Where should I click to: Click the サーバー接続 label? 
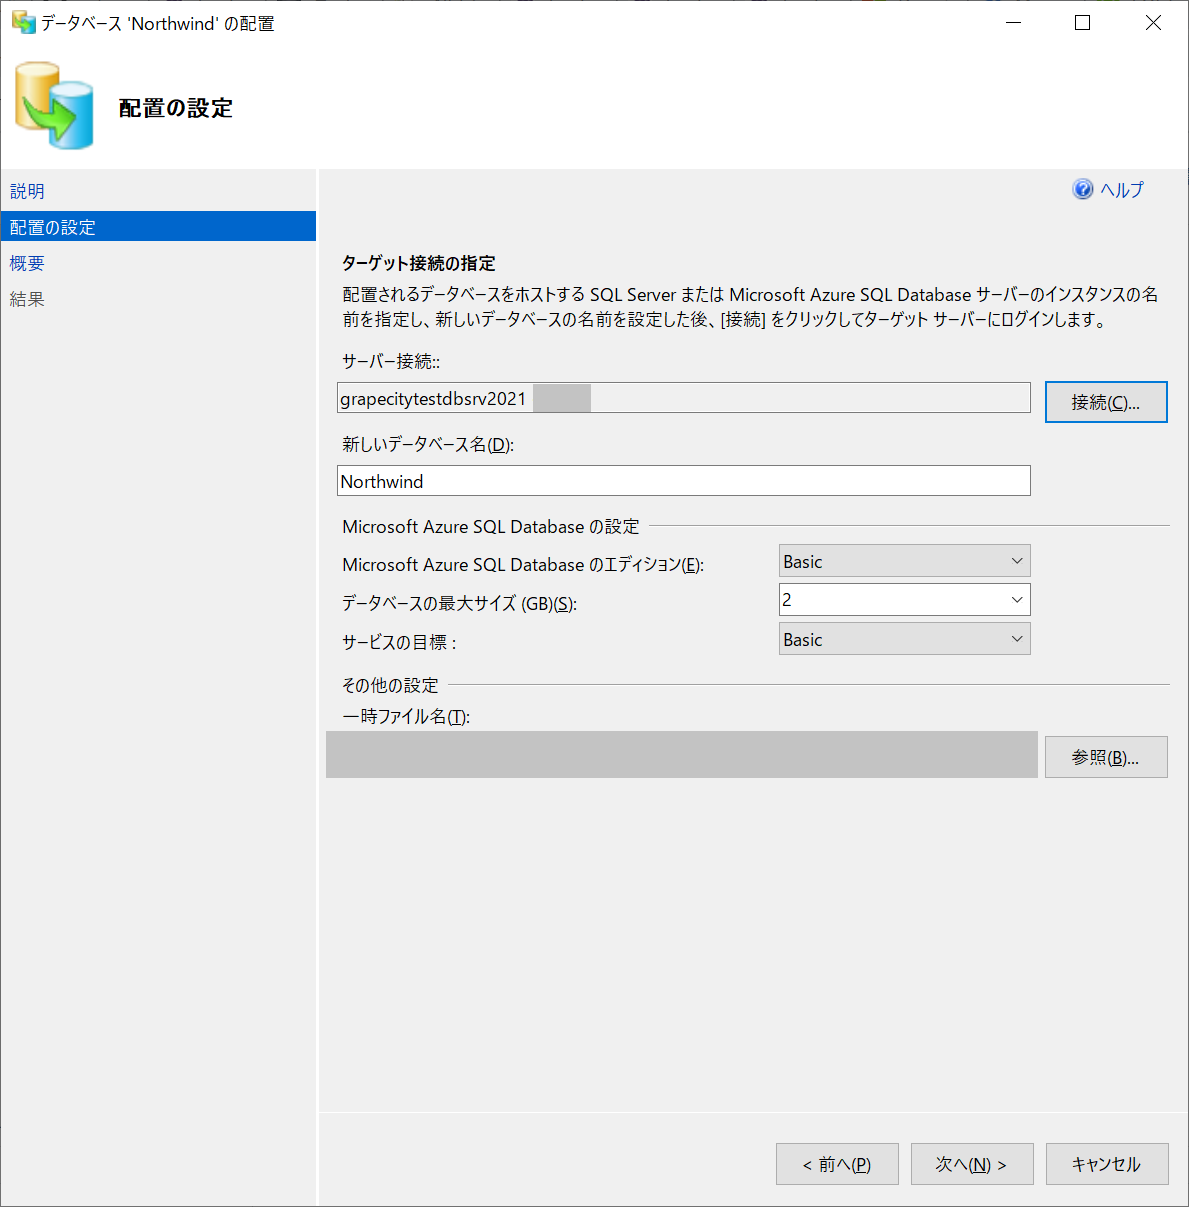click(x=391, y=361)
